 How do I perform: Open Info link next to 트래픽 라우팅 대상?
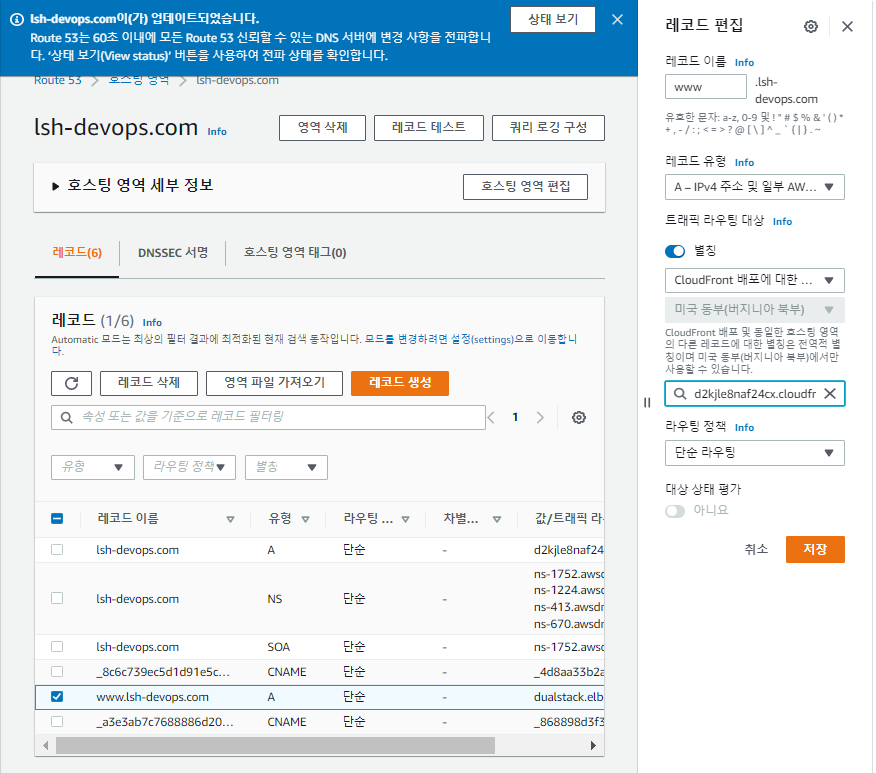(782, 222)
